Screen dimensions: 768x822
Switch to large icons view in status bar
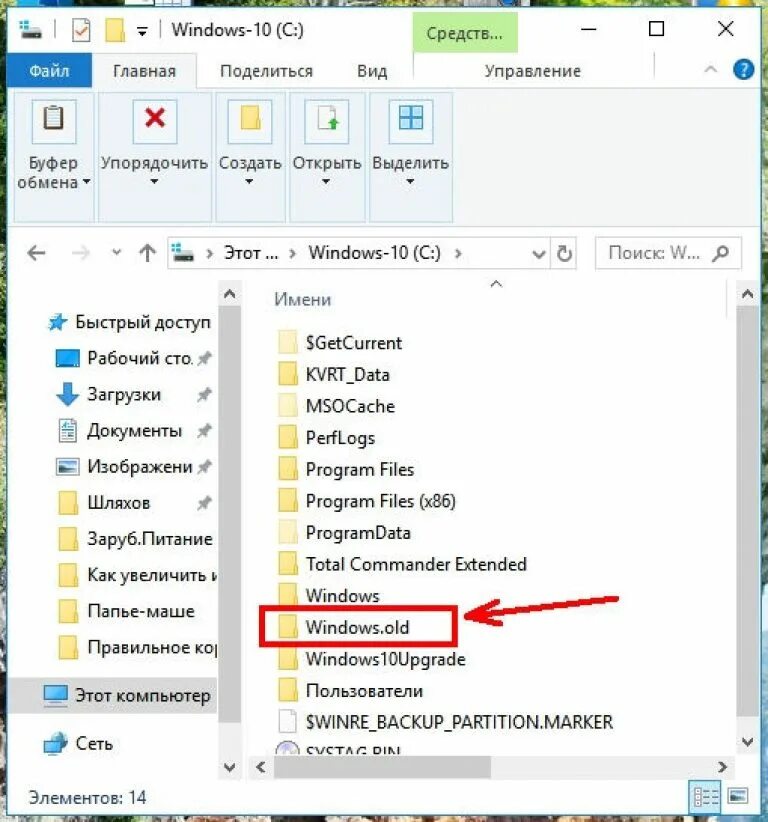pos(737,796)
